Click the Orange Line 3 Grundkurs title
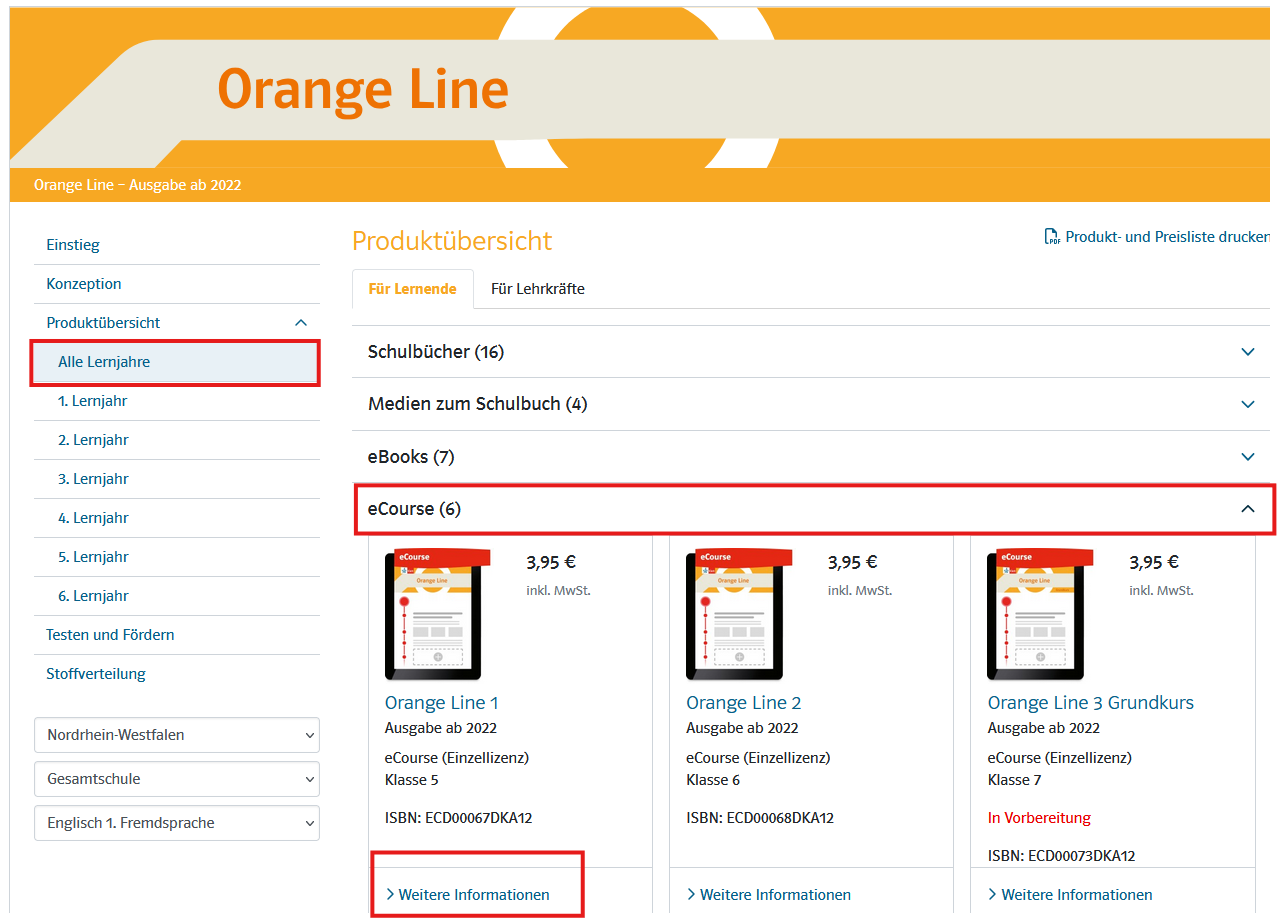Viewport: 1277px width, 918px height. 1090,703
